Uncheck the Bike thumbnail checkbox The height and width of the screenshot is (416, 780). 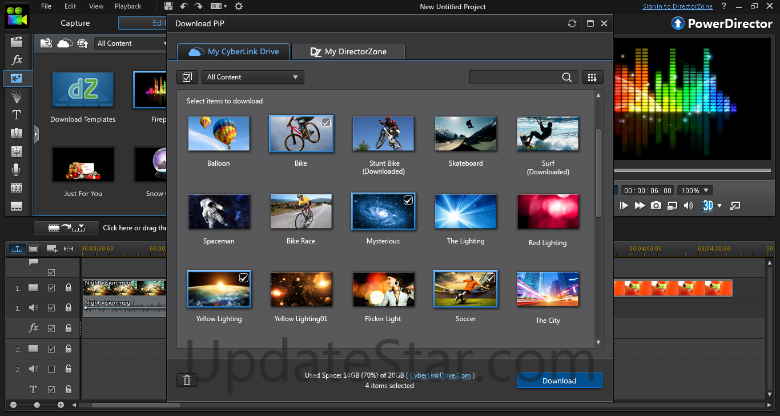click(326, 122)
